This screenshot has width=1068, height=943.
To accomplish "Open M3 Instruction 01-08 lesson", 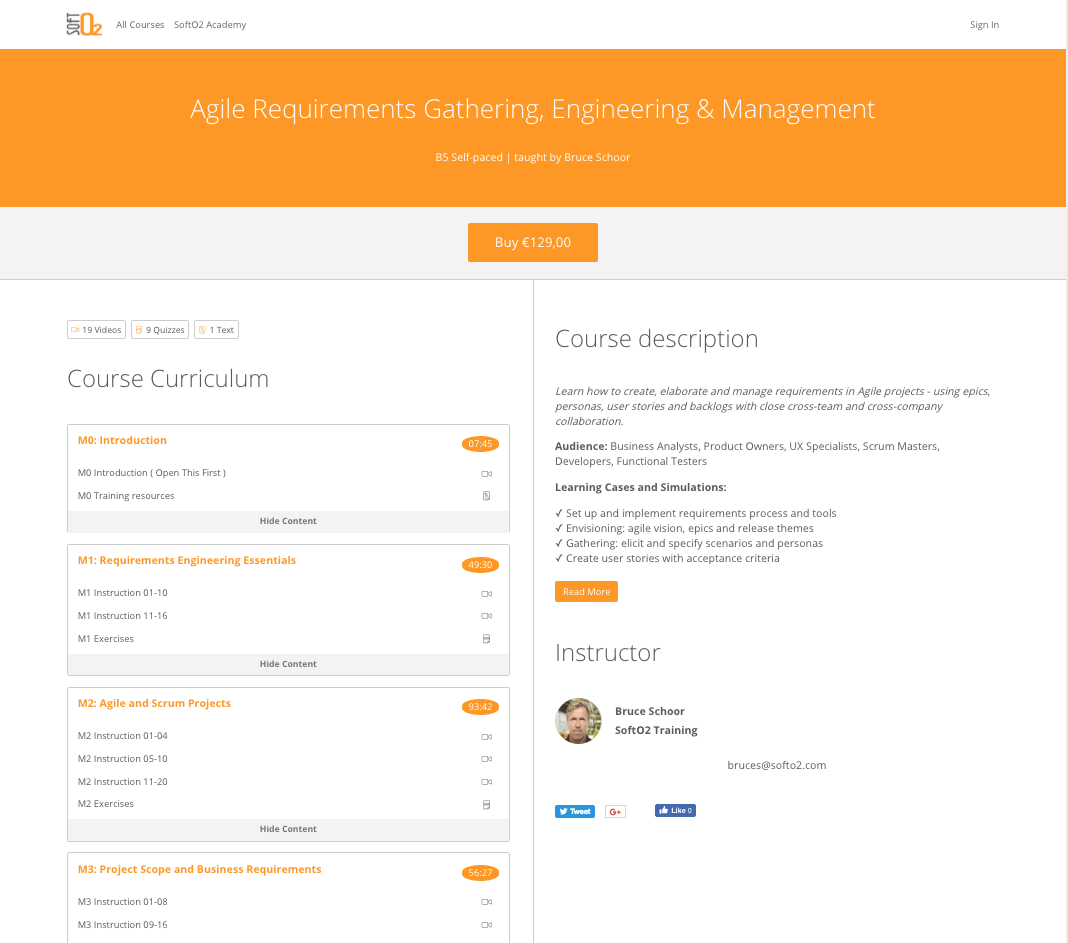I will tap(123, 902).
